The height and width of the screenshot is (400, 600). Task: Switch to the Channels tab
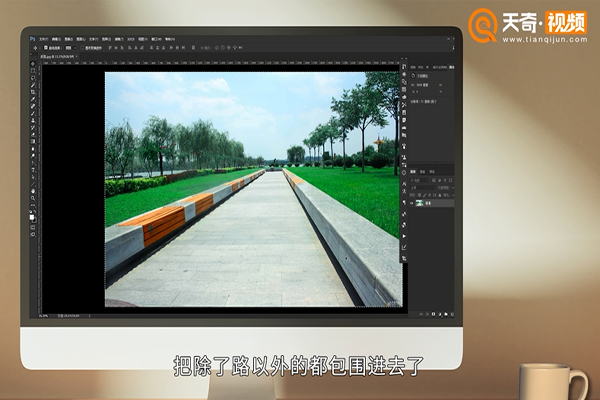[x=422, y=171]
